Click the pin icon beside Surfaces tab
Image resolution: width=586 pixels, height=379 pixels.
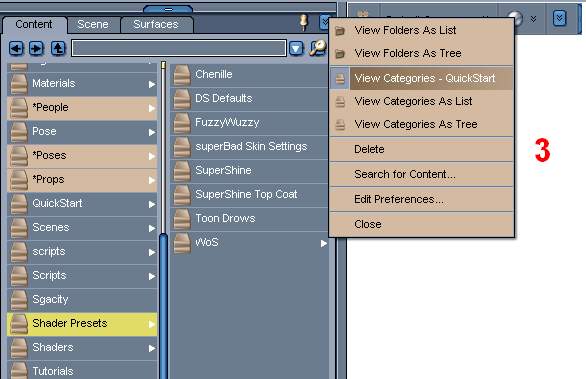(x=304, y=22)
